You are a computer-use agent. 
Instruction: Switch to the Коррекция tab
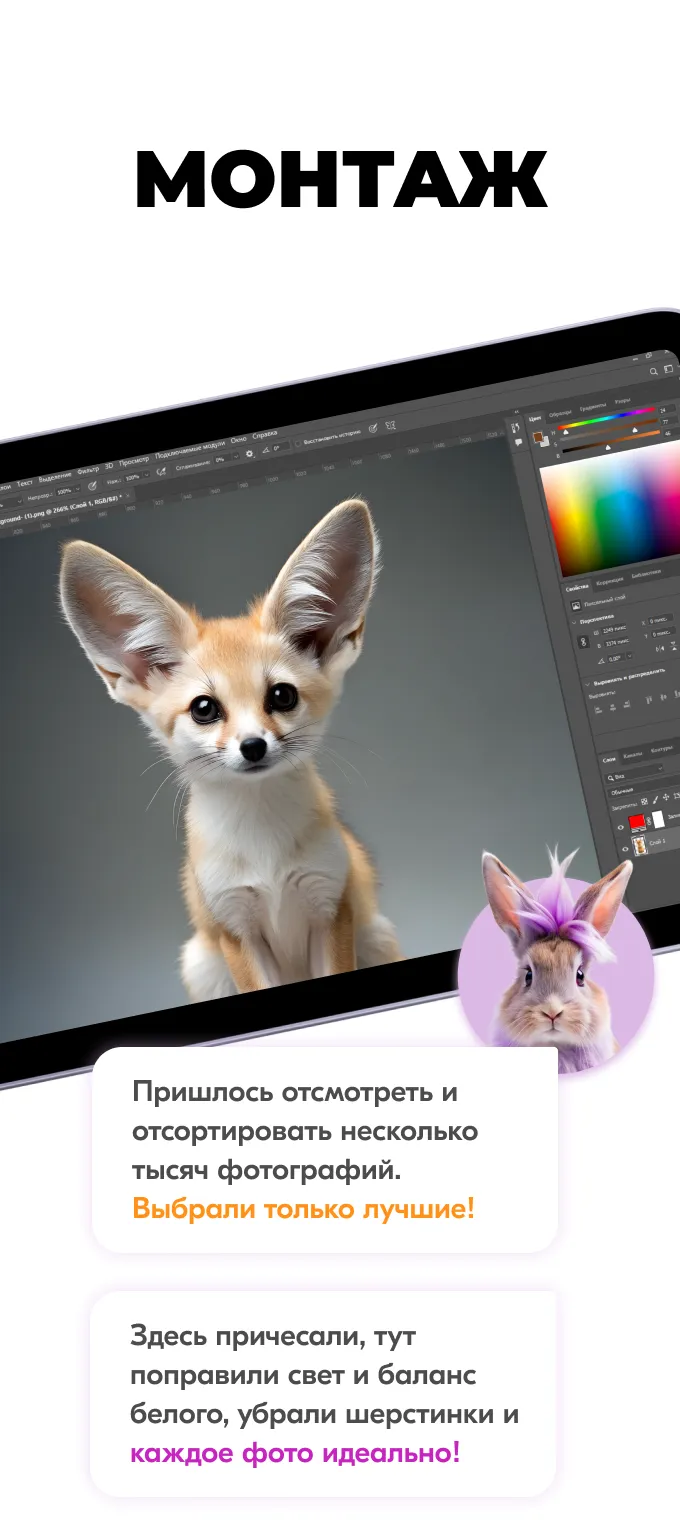[x=610, y=580]
